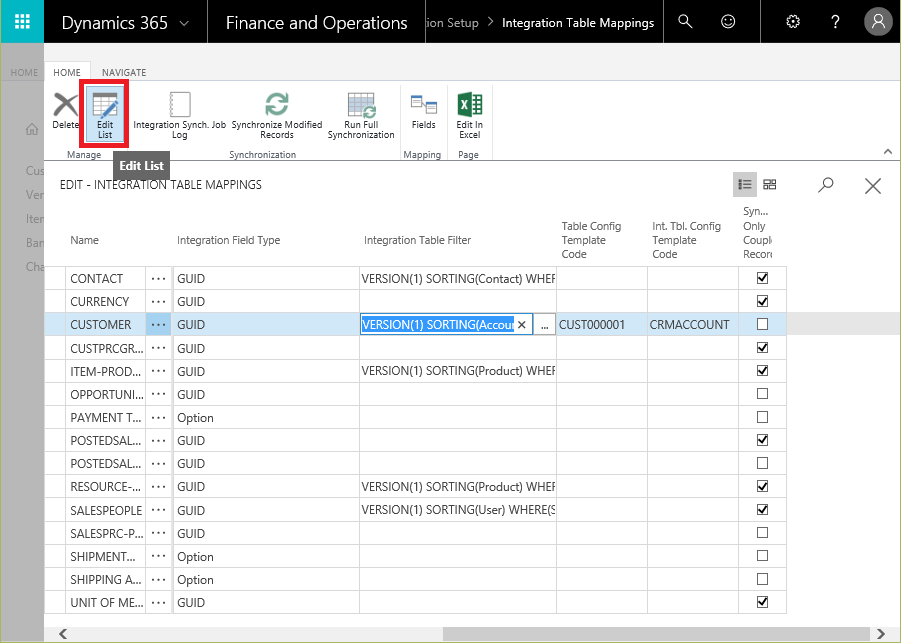Clear the CUSTOMER filter with the X
The image size is (901, 643).
pyautogui.click(x=522, y=325)
